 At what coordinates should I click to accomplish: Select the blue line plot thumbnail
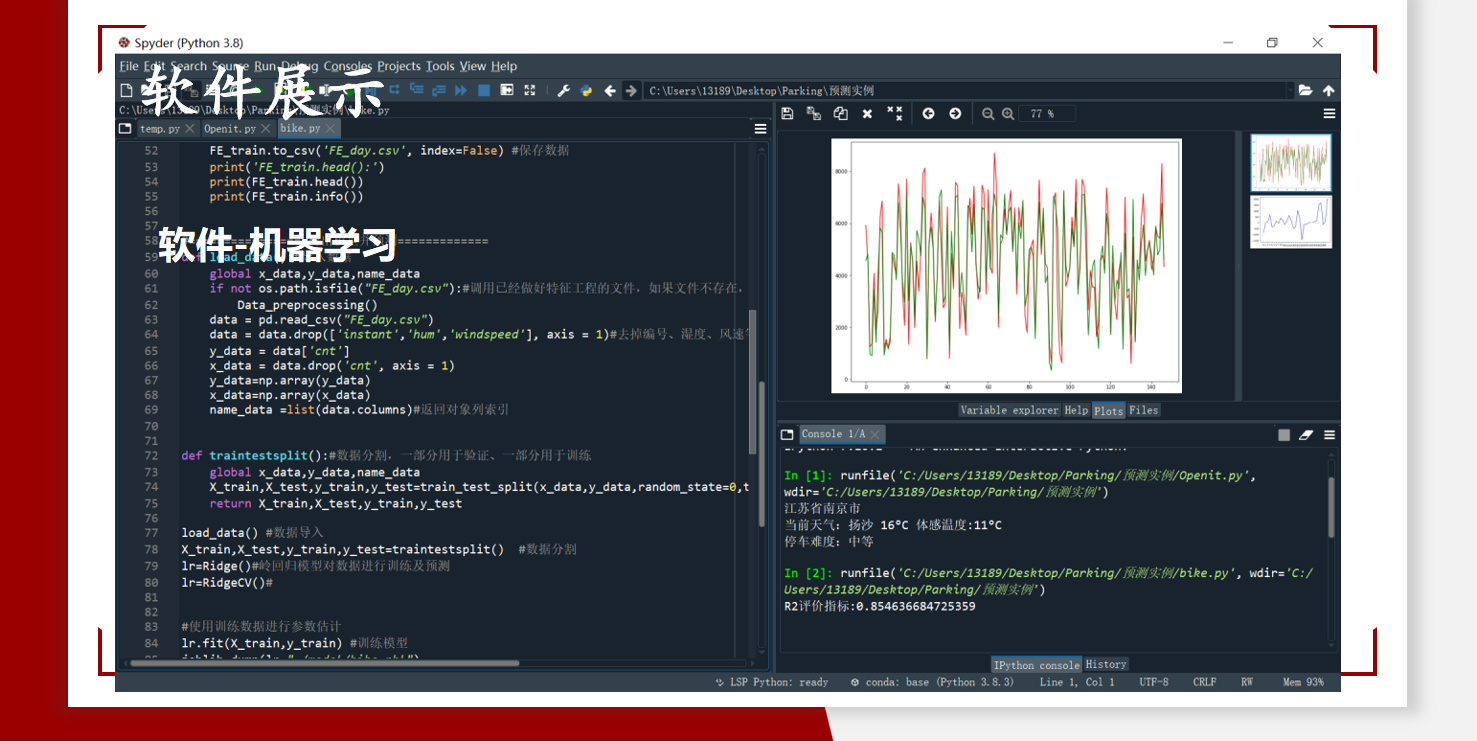pos(1291,222)
